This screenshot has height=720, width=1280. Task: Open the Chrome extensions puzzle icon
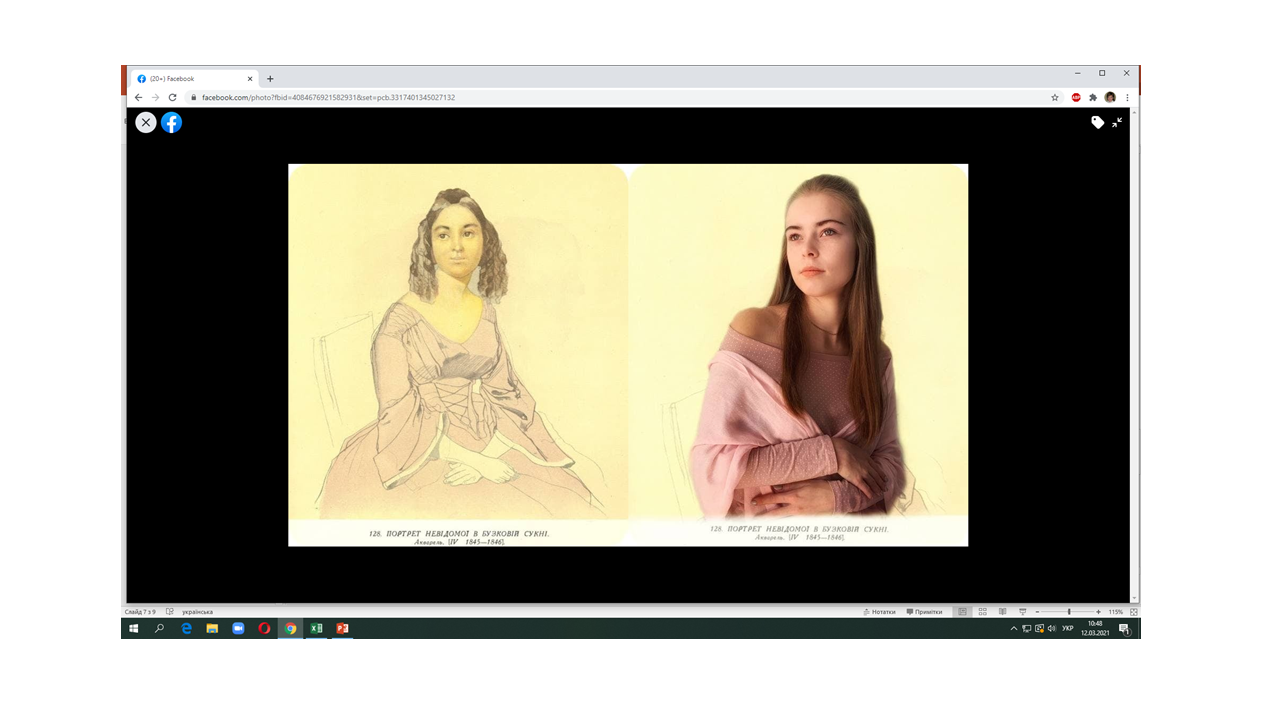click(x=1093, y=98)
